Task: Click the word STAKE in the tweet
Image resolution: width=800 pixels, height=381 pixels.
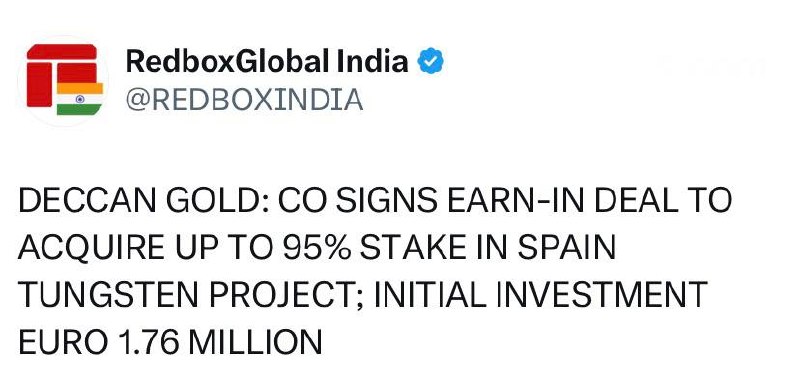Action: point(411,248)
